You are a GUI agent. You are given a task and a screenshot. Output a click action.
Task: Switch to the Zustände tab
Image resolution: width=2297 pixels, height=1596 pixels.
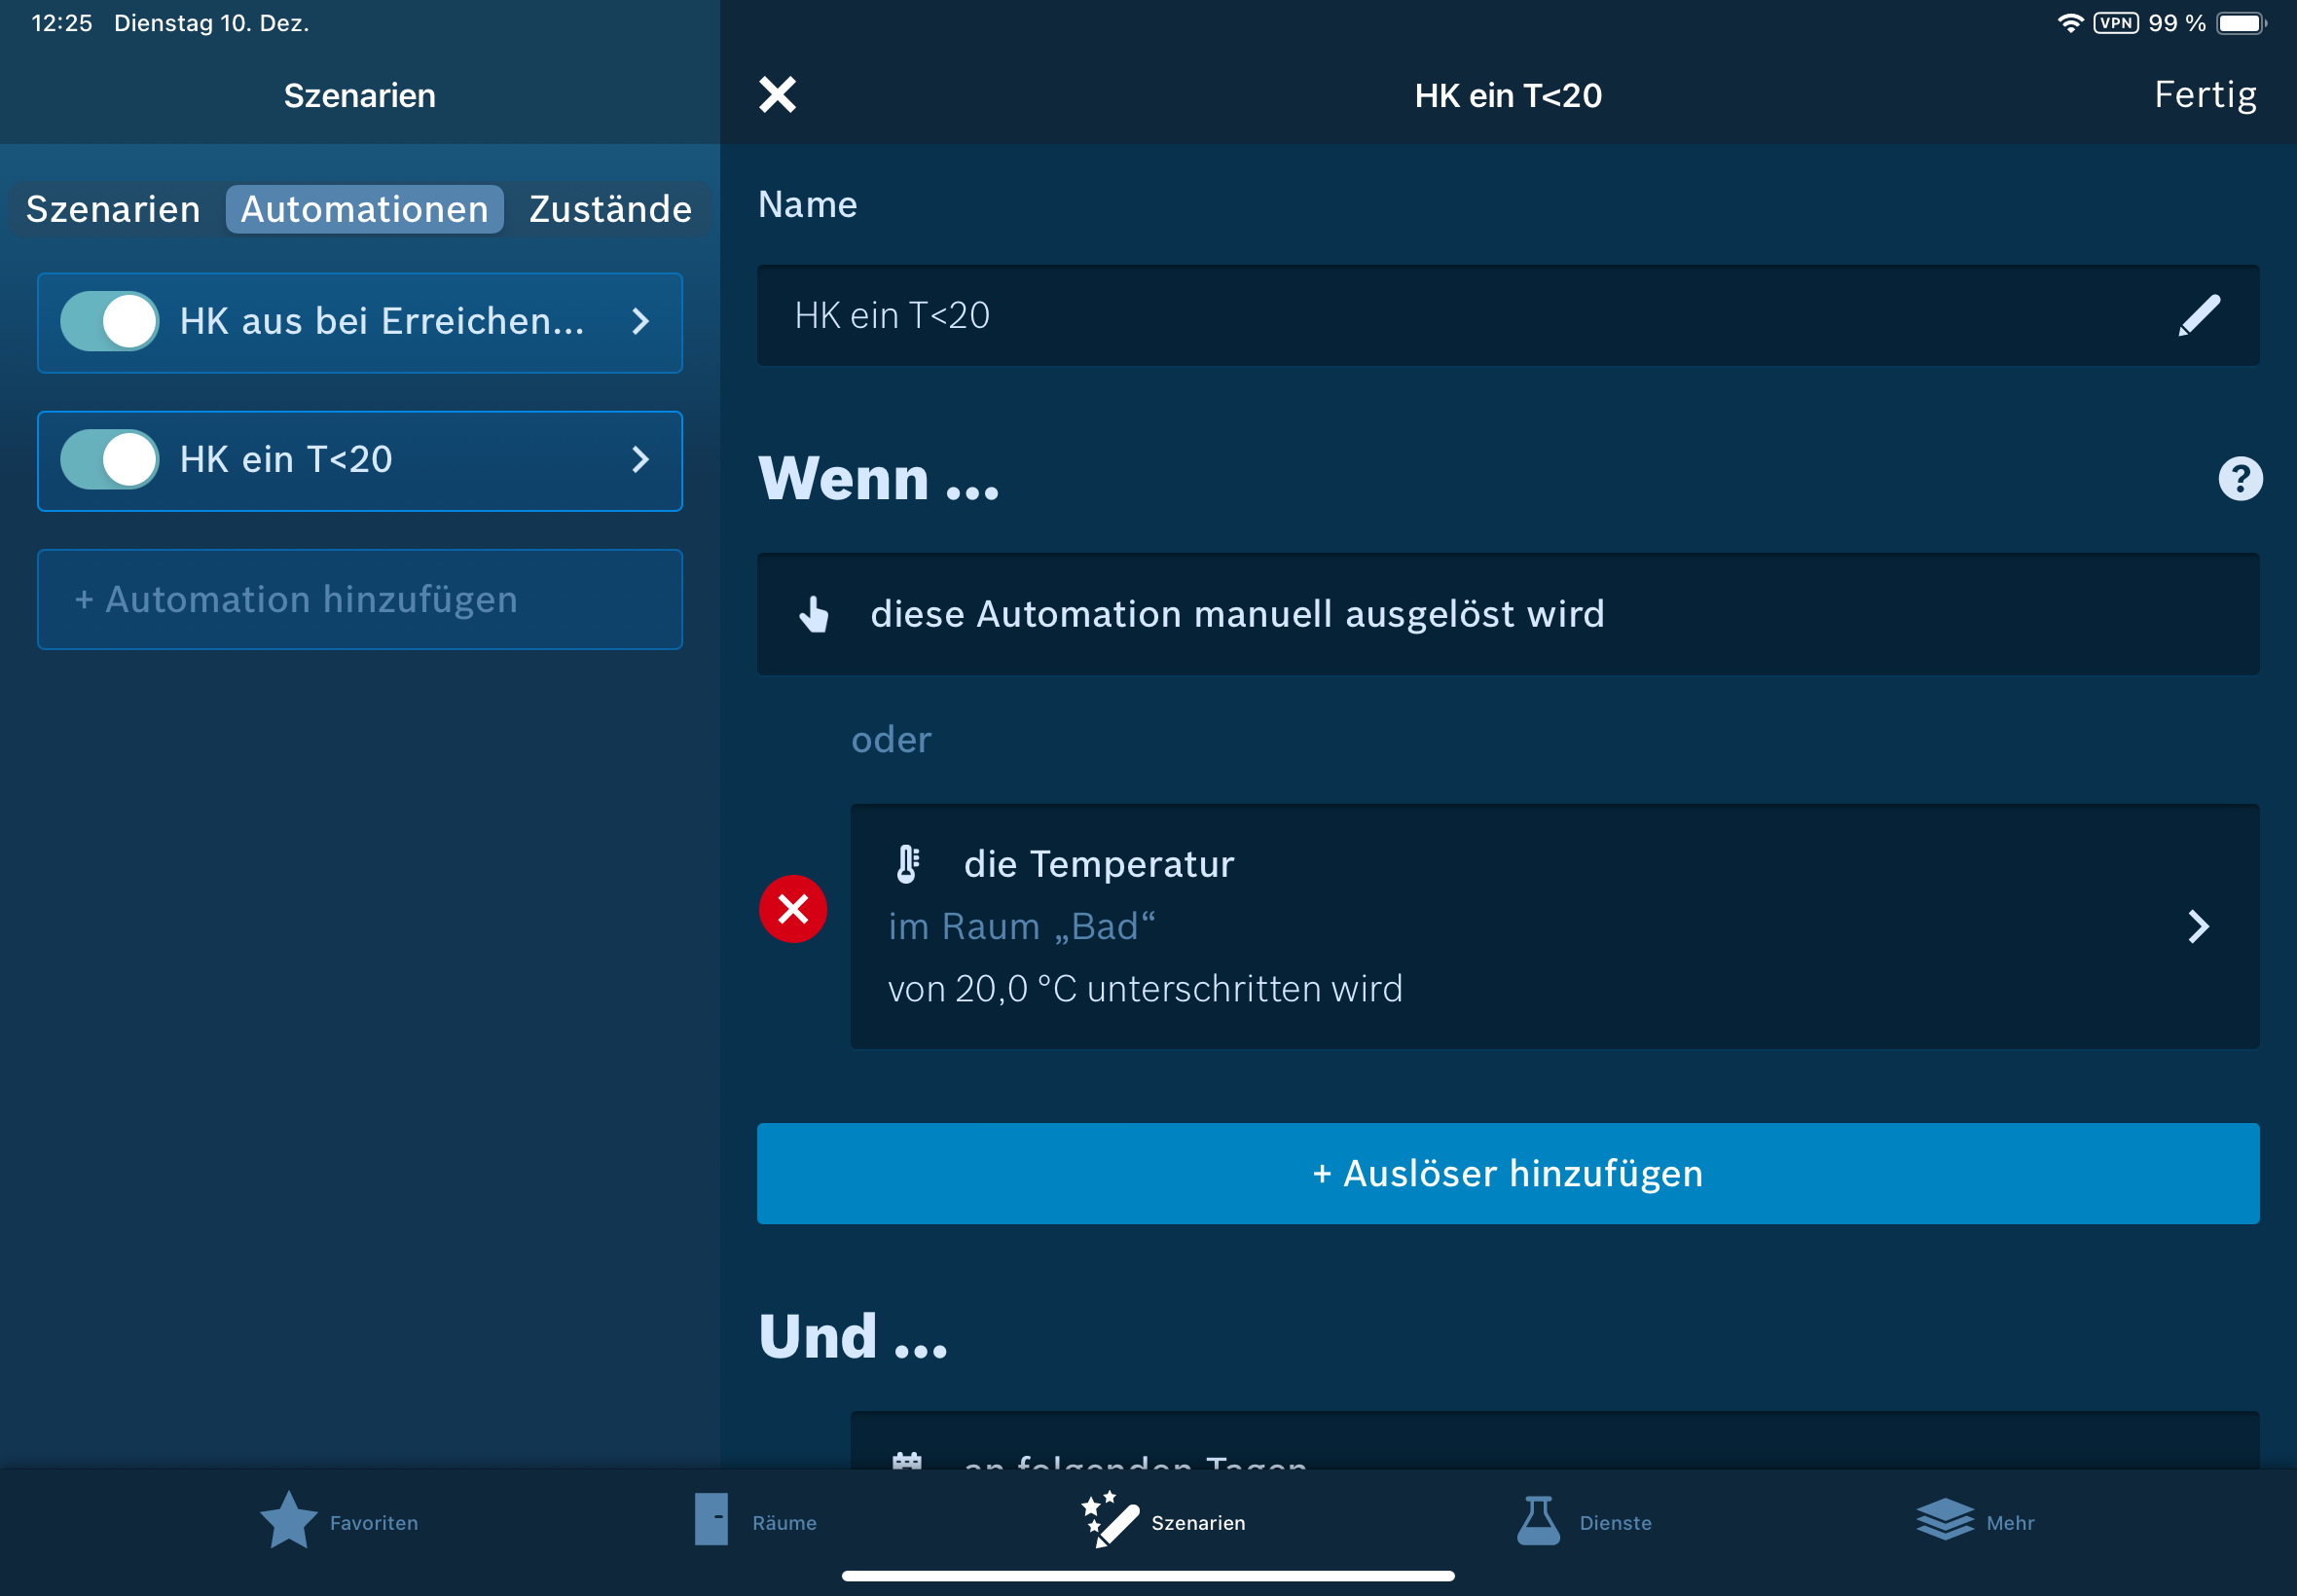click(610, 209)
